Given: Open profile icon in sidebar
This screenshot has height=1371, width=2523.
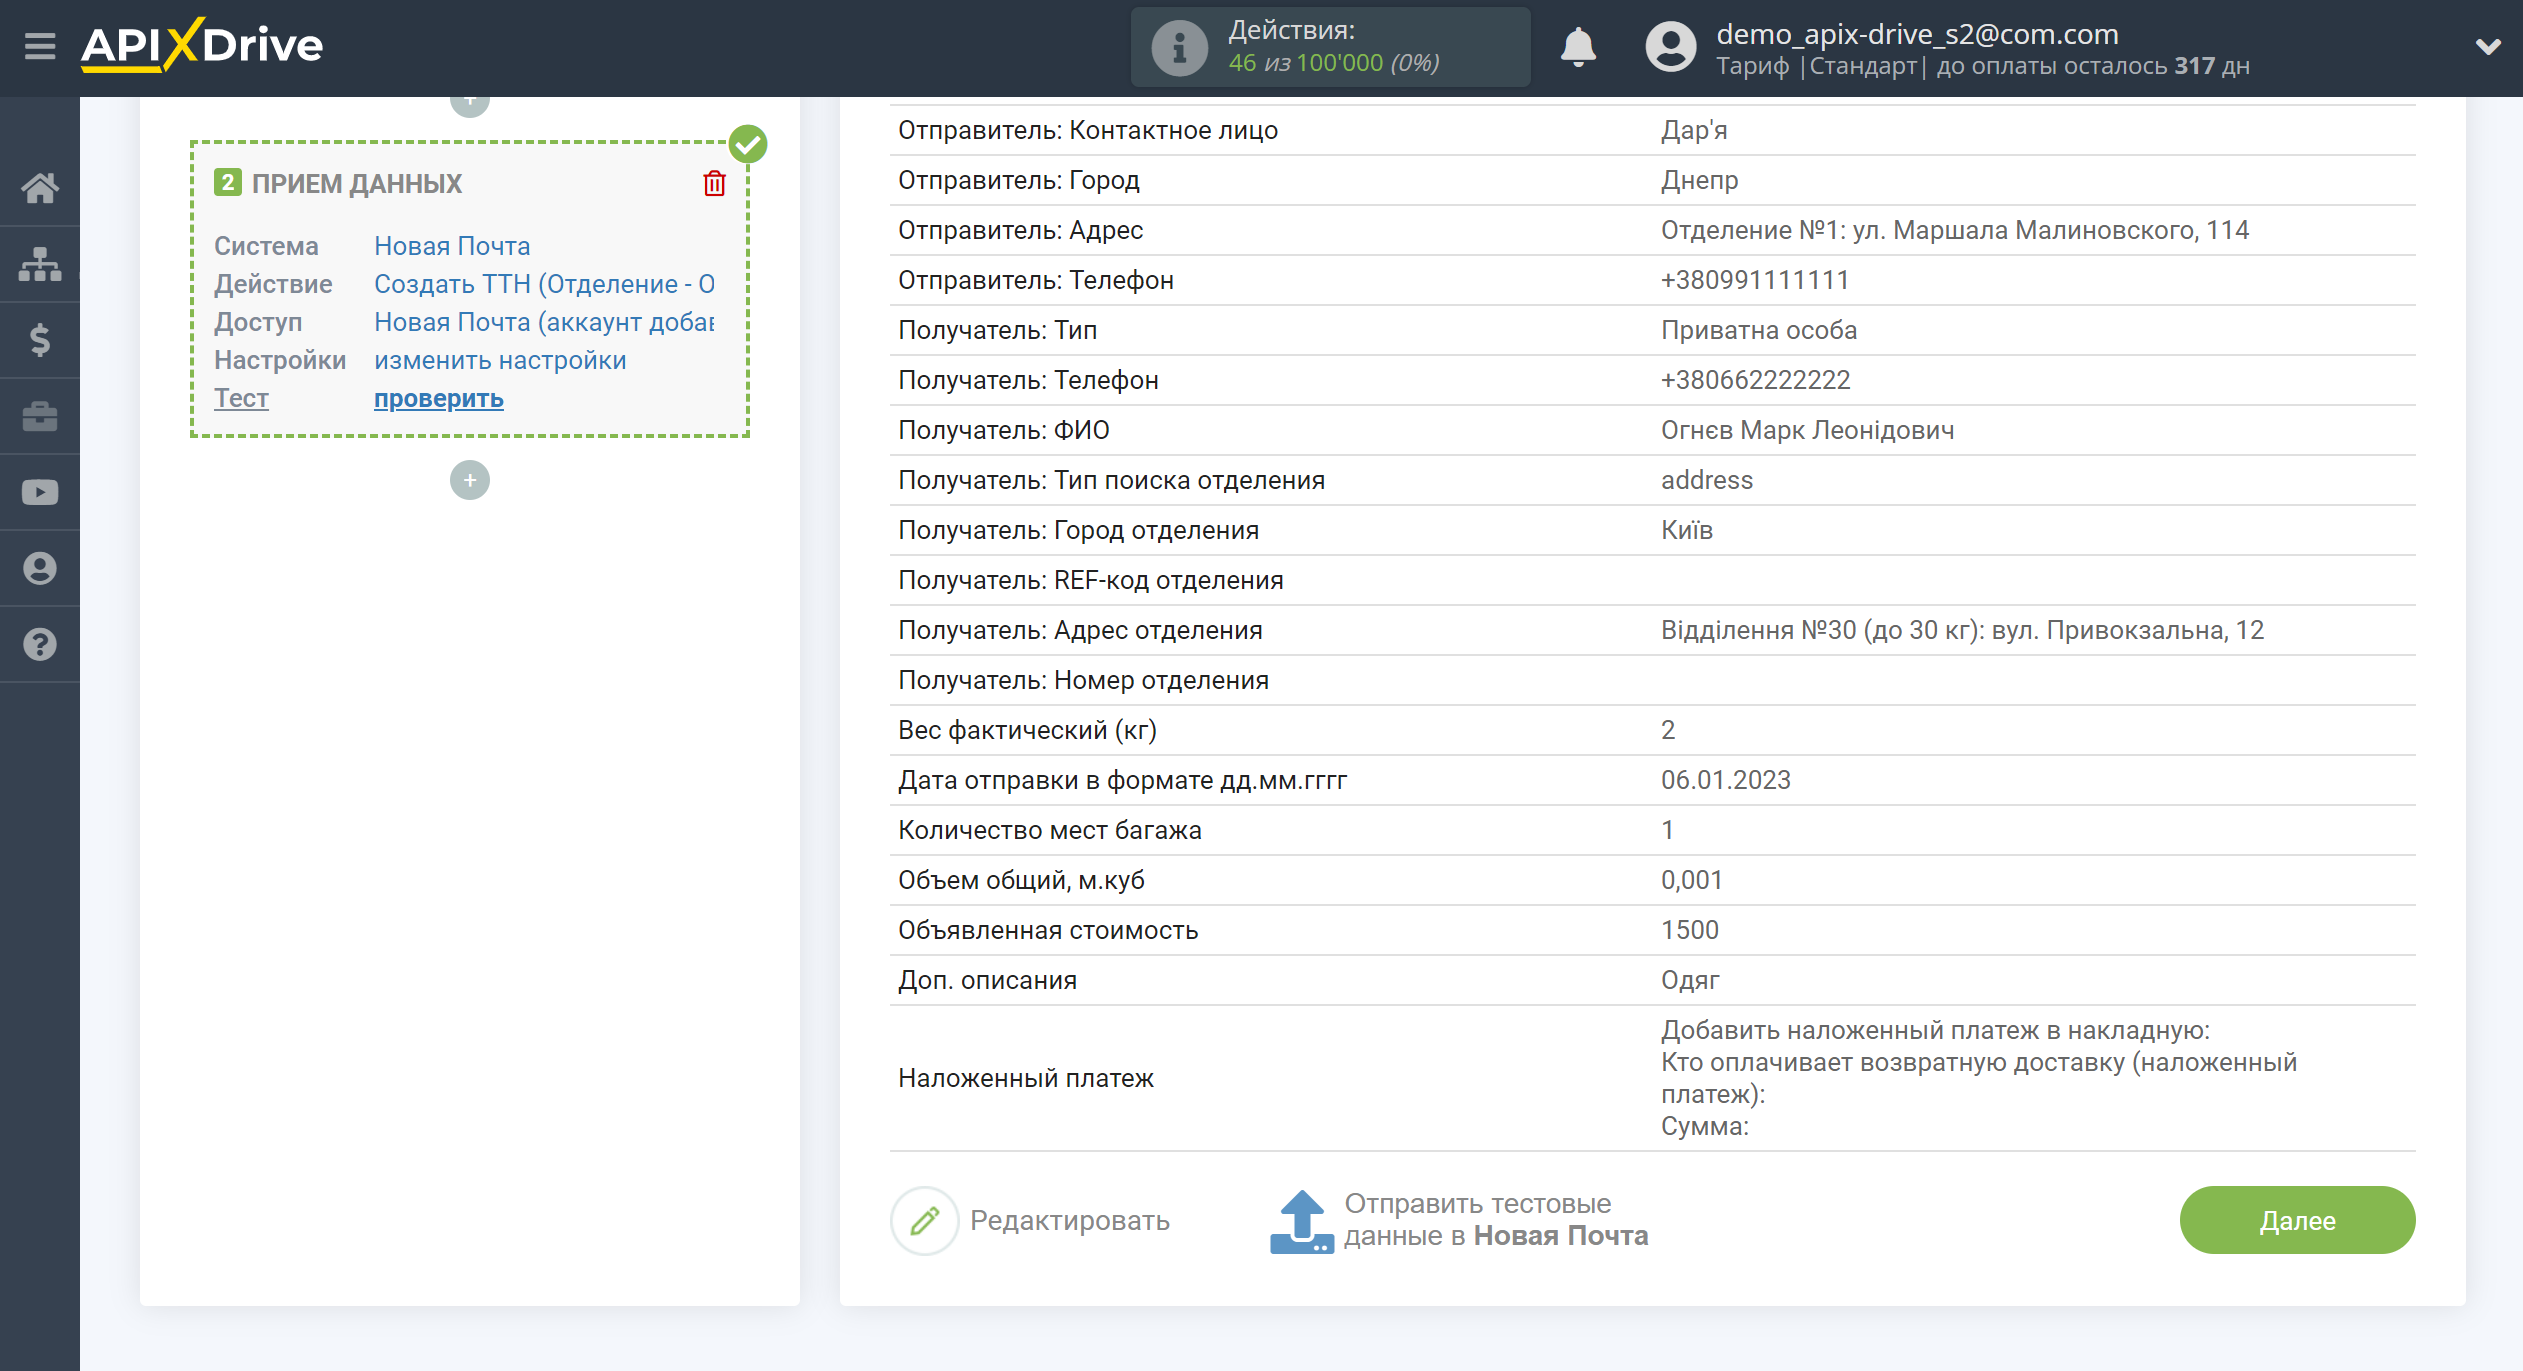Looking at the screenshot, I should 40,568.
